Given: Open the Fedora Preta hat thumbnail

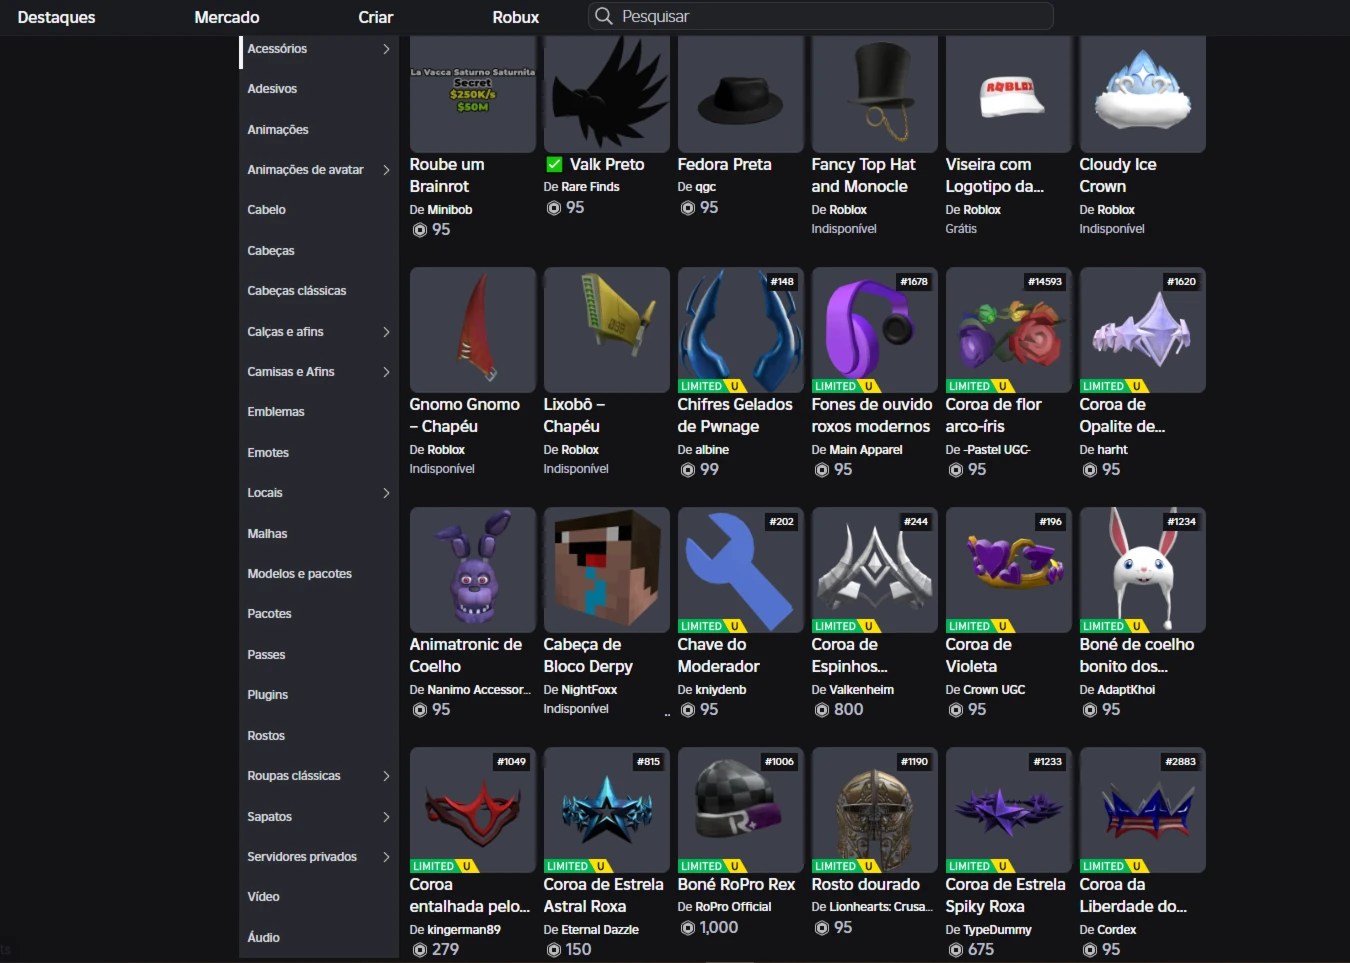Looking at the screenshot, I should [741, 94].
